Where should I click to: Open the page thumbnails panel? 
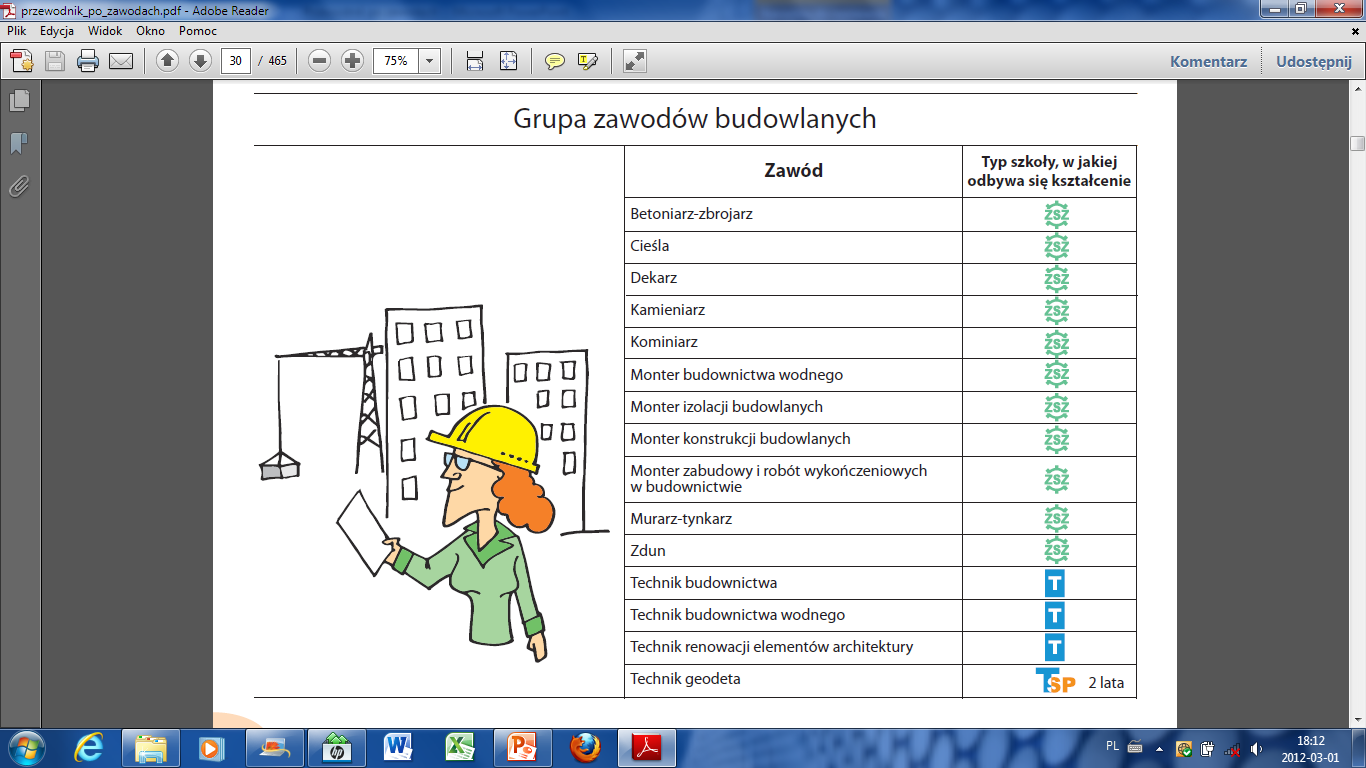[19, 100]
